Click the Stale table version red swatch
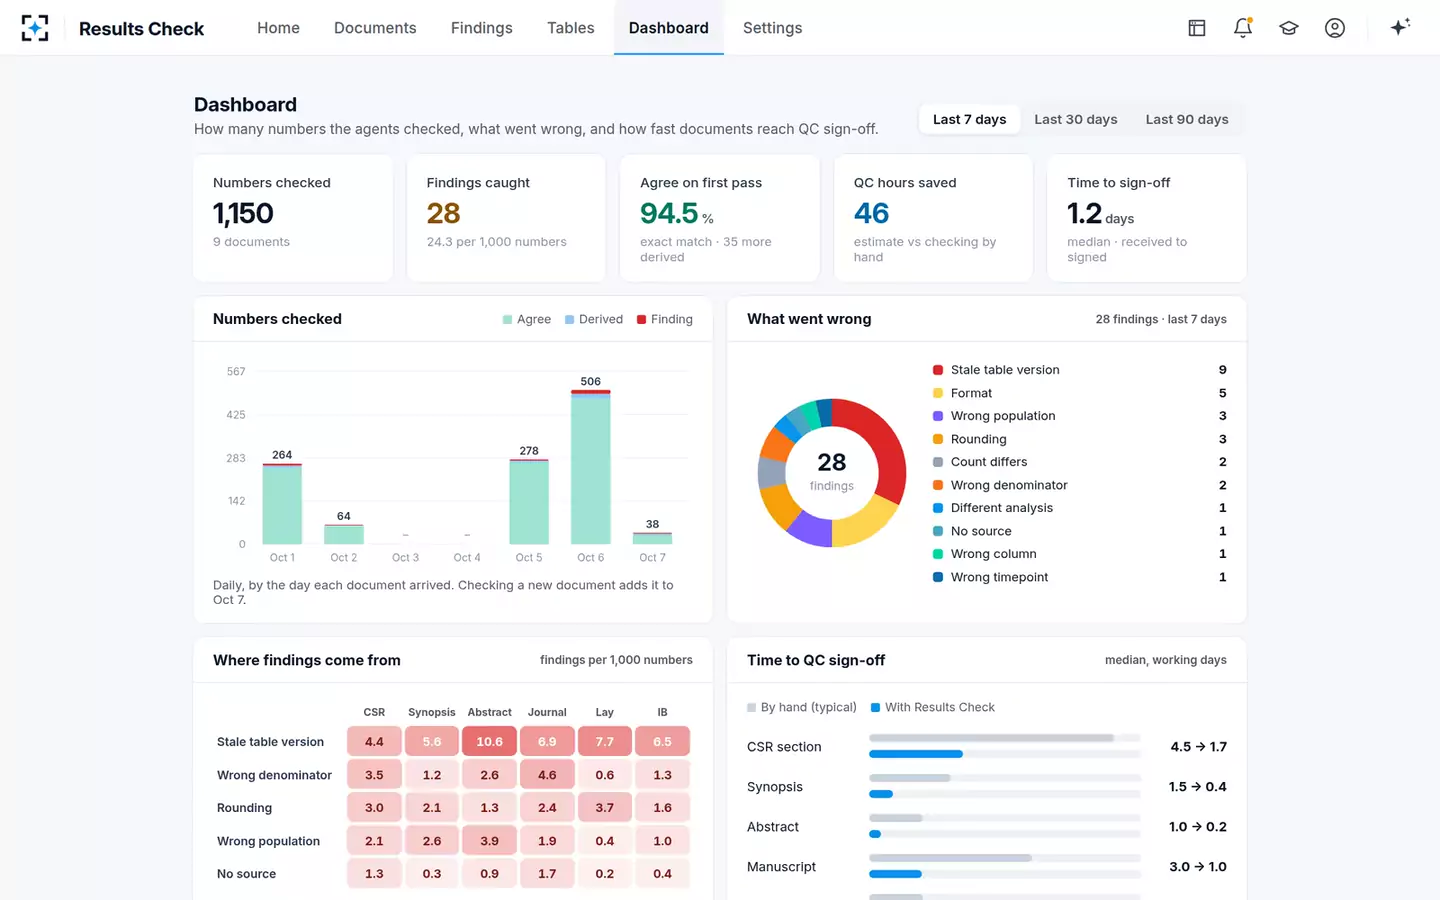1440x900 pixels. 938,370
